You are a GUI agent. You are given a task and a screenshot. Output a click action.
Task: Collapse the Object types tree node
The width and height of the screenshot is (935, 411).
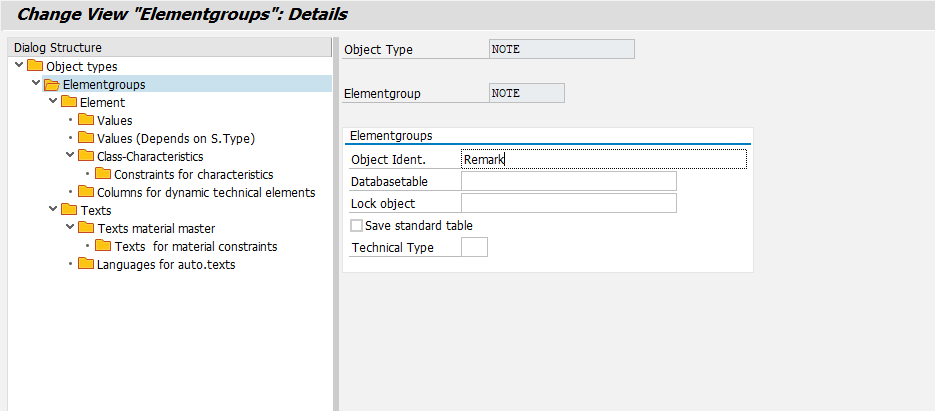[19, 66]
